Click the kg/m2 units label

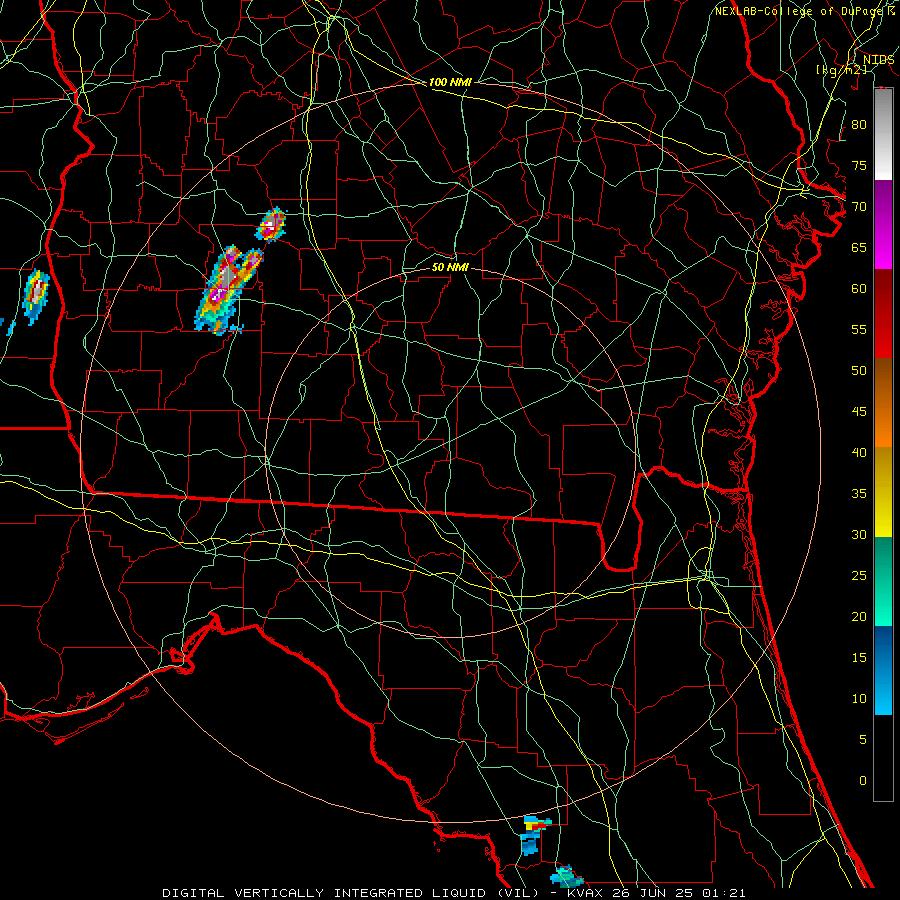tap(841, 70)
